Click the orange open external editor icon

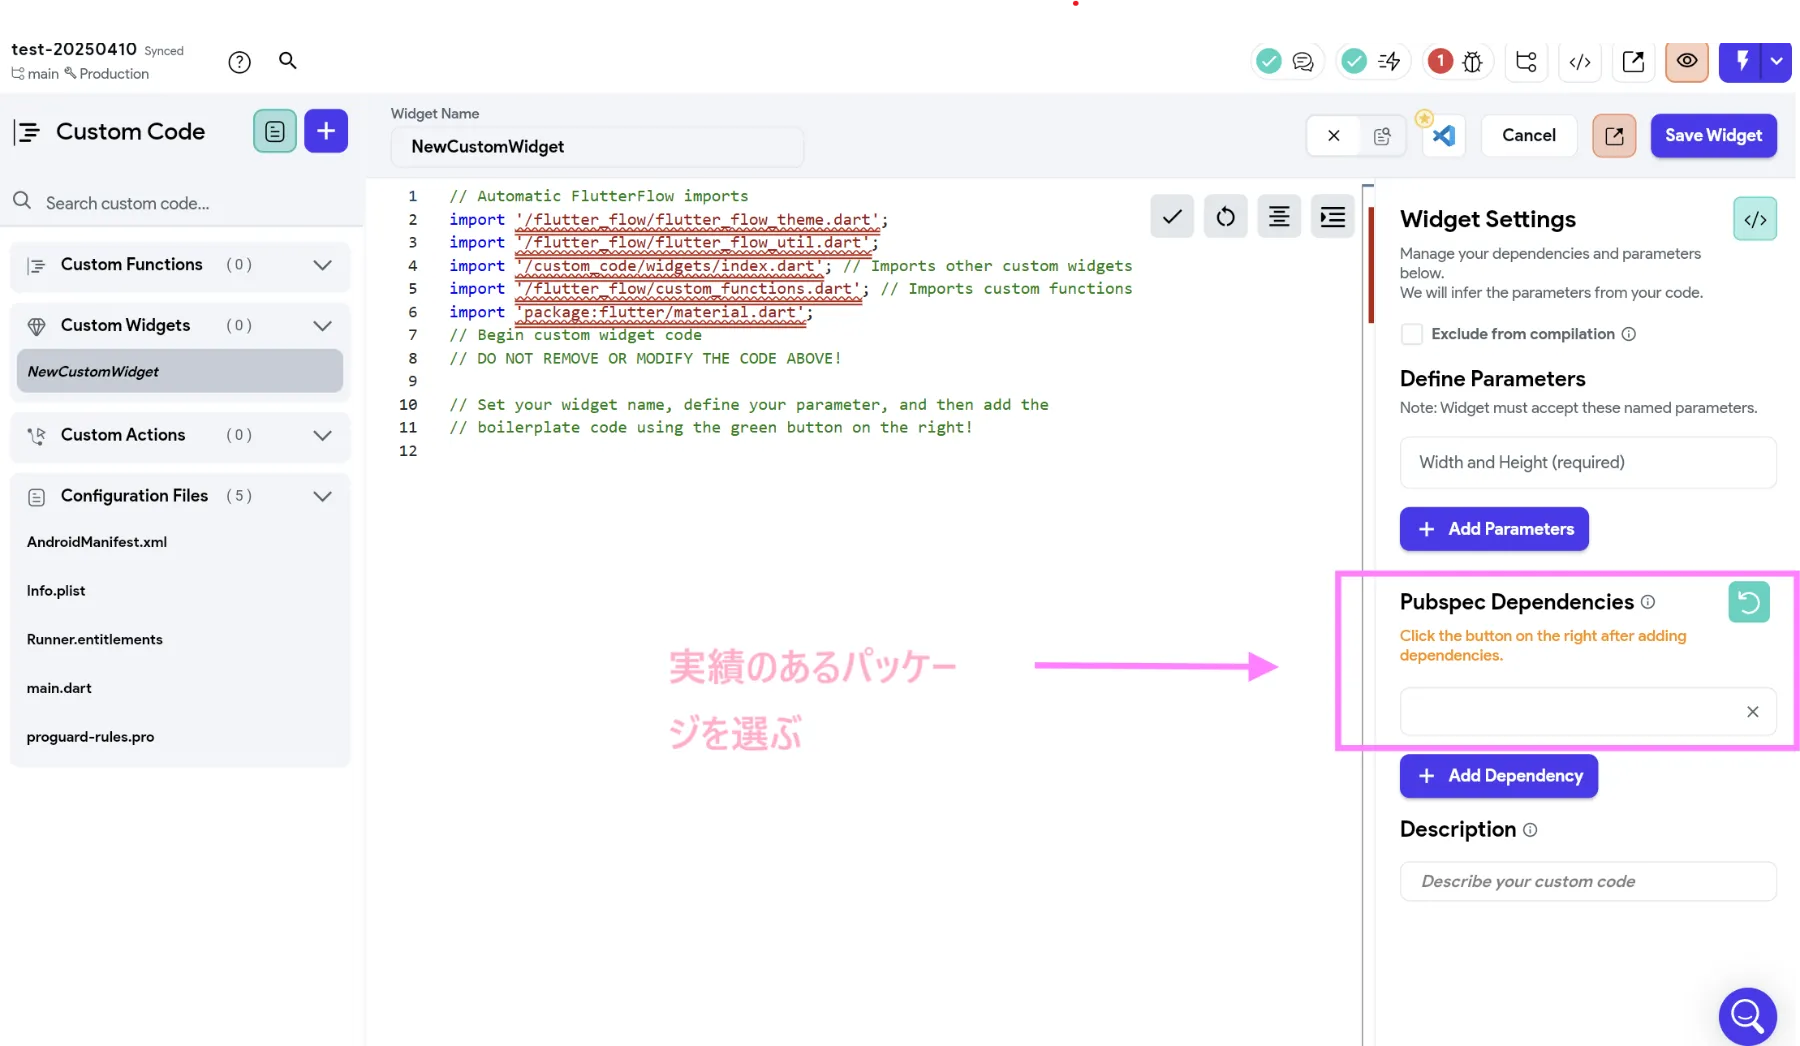[1614, 136]
